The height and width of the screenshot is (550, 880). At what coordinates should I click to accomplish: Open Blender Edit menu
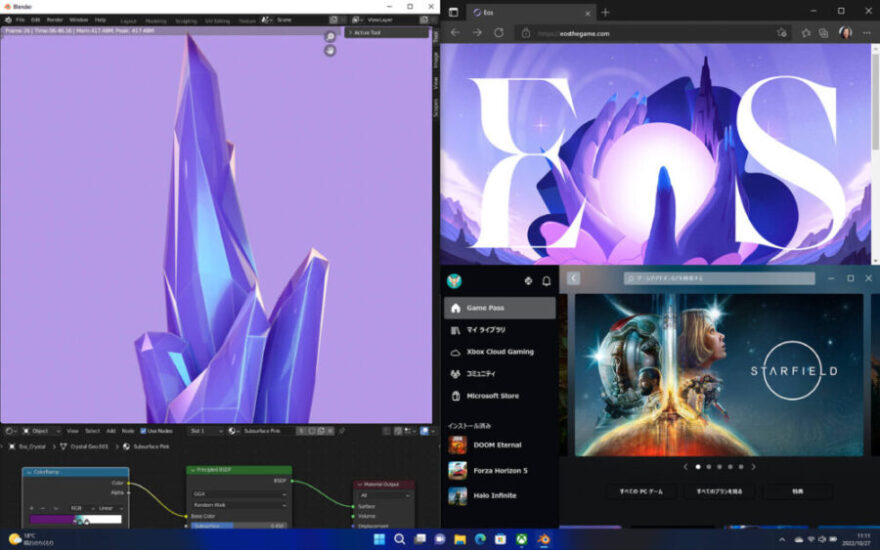(x=35, y=20)
